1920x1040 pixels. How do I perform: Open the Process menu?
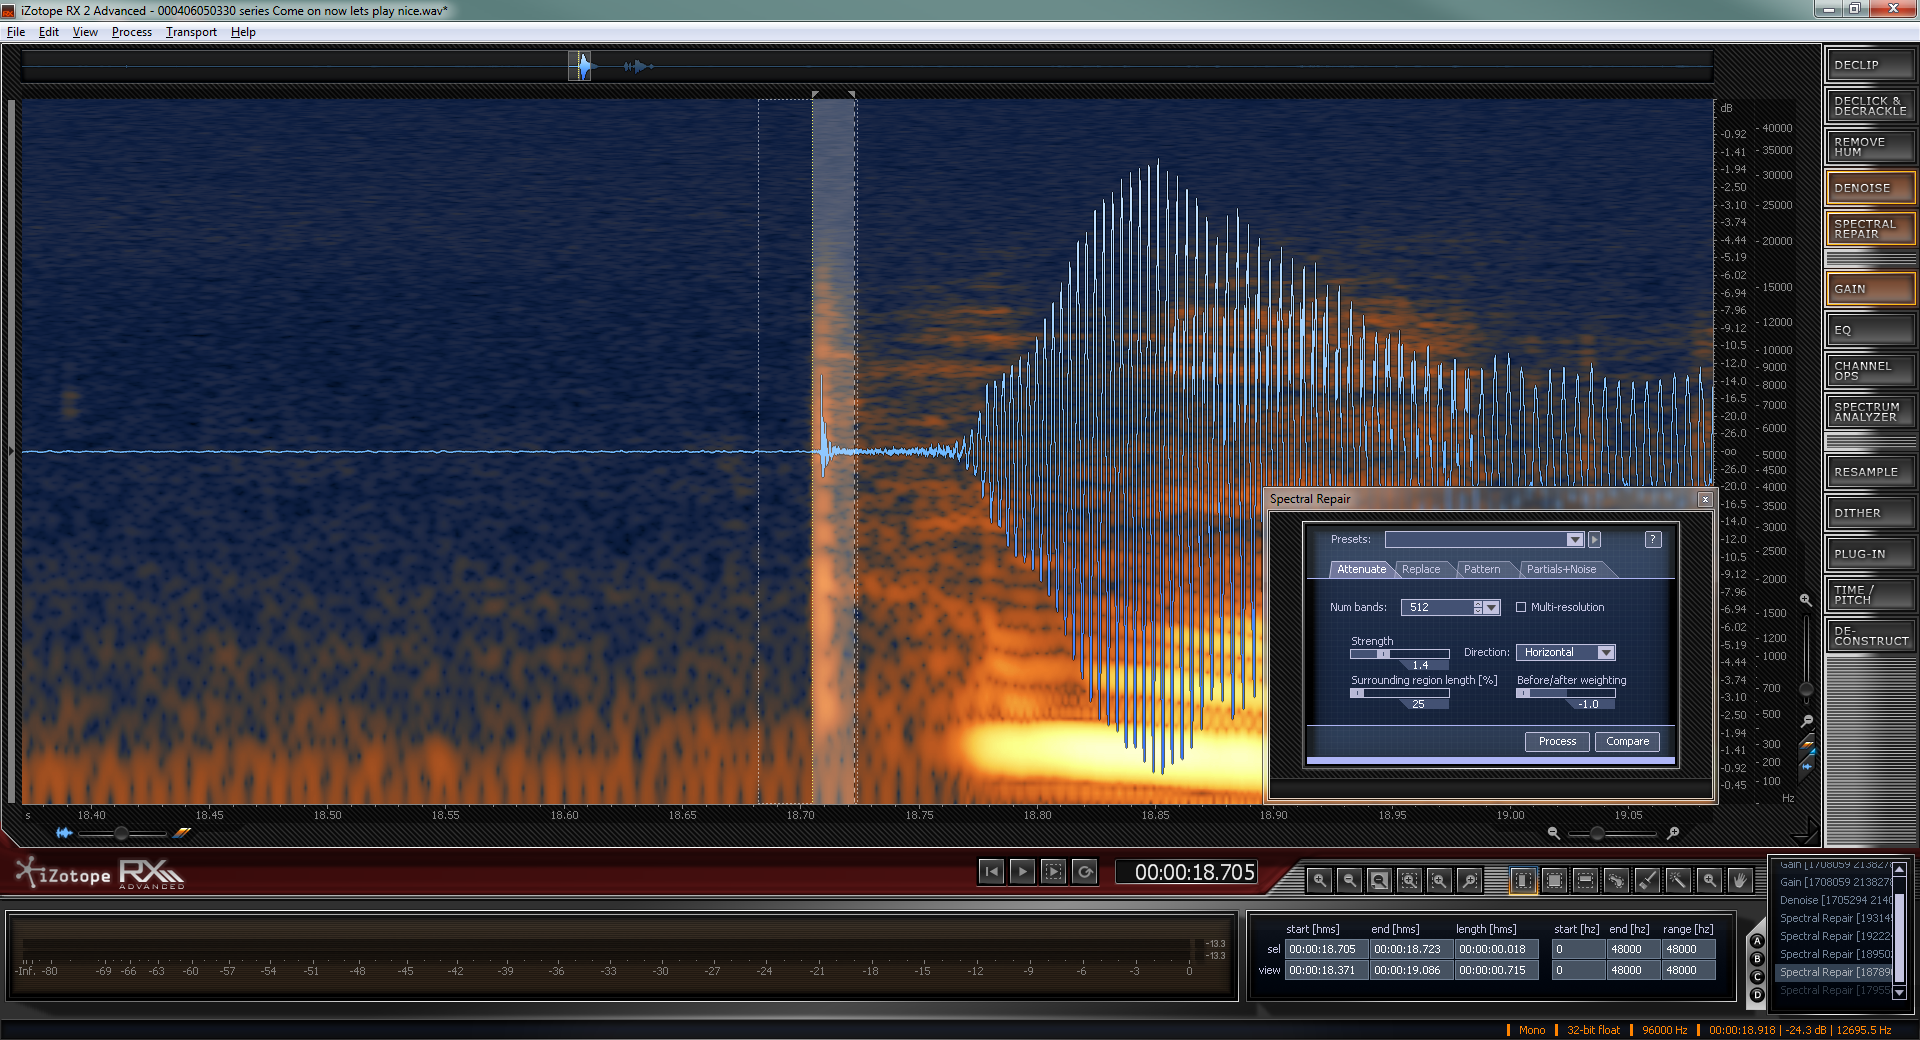pos(132,32)
